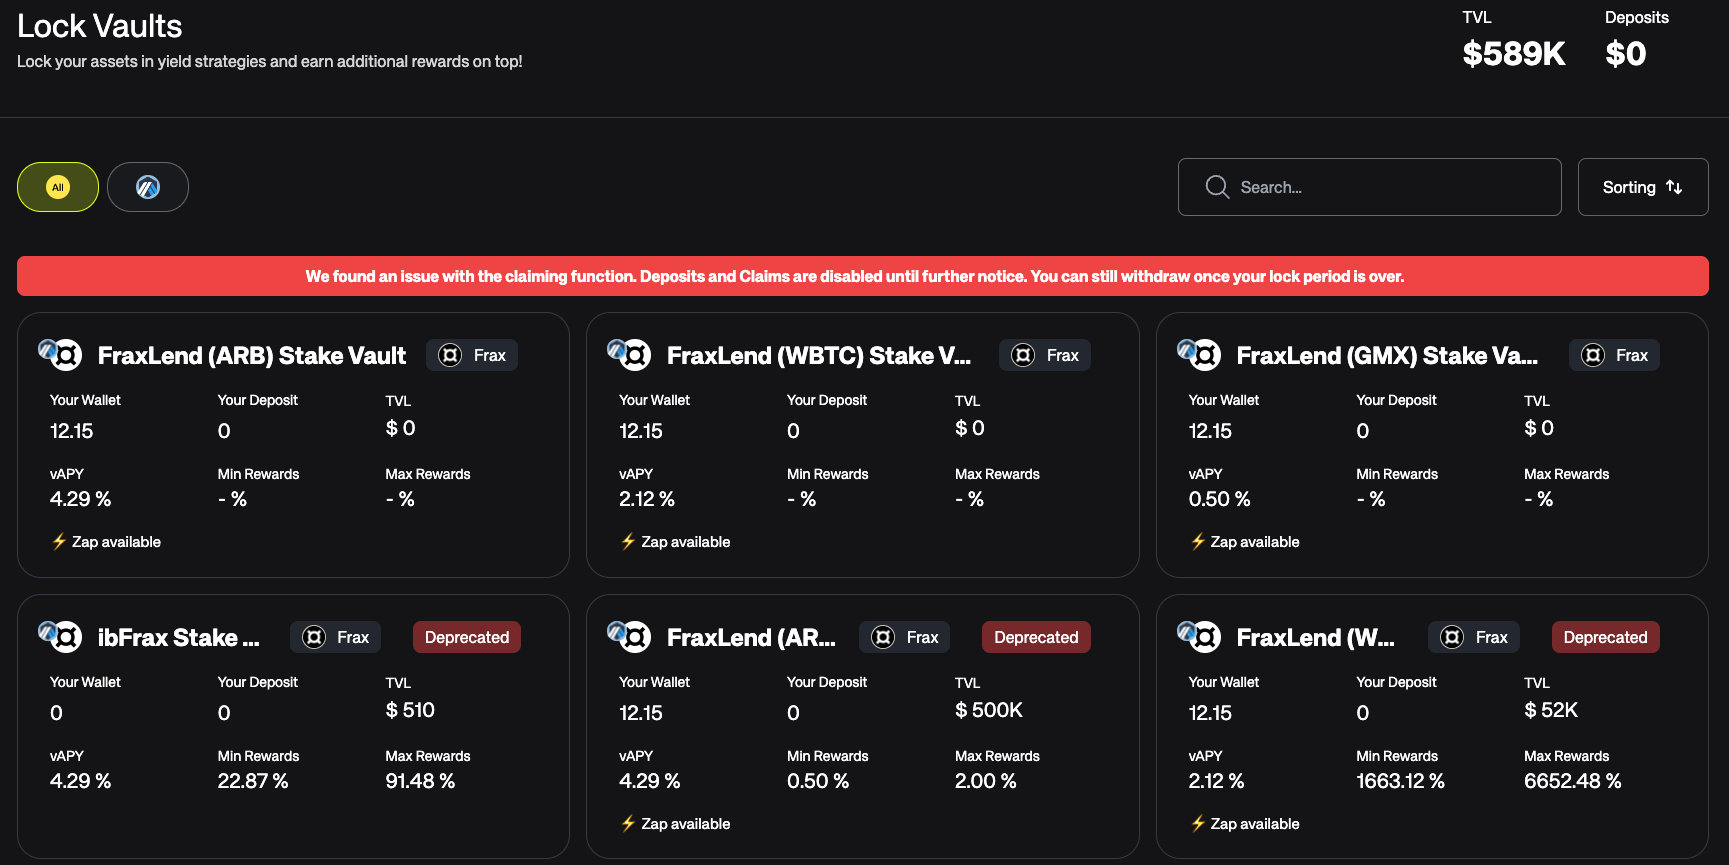Click Frax tag on FraxLend (GMX) vault
The image size is (1729, 865).
(x=1613, y=355)
